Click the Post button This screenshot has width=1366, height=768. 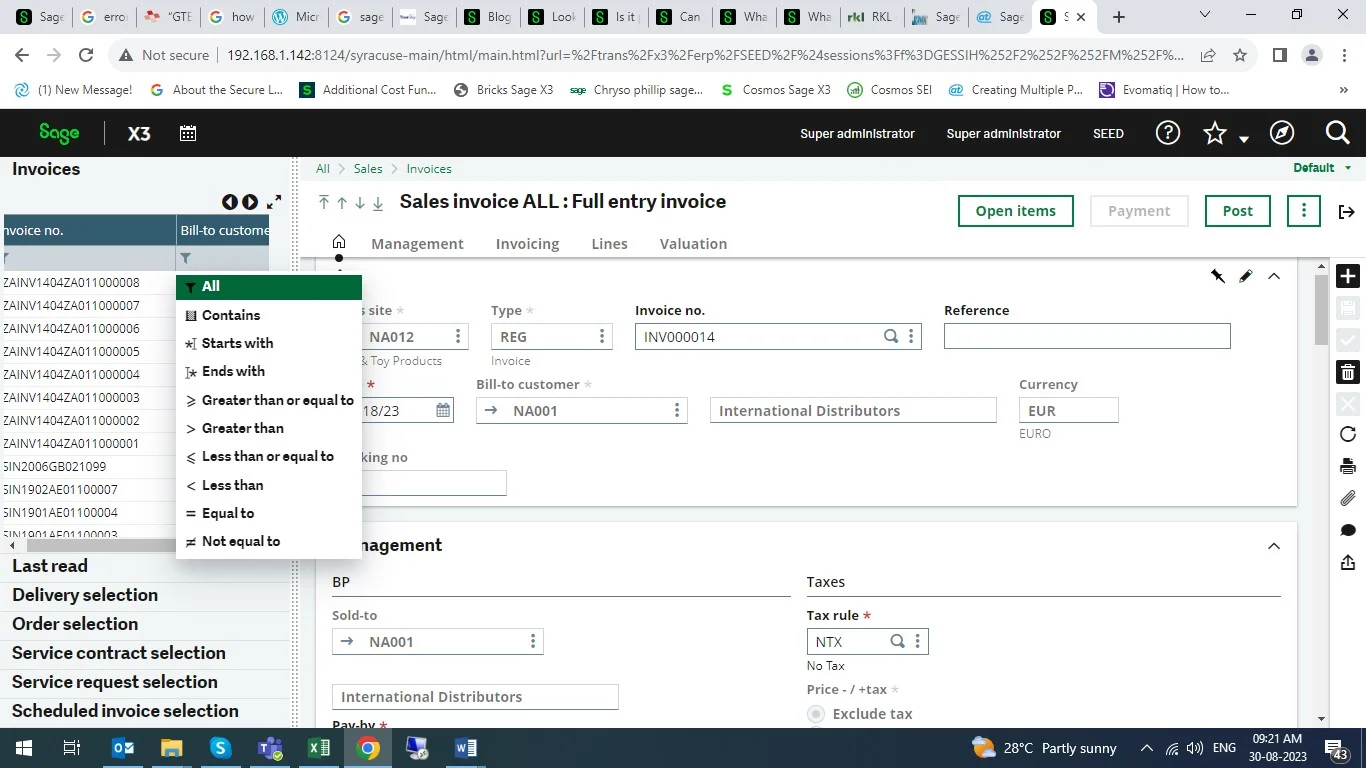coord(1237,211)
